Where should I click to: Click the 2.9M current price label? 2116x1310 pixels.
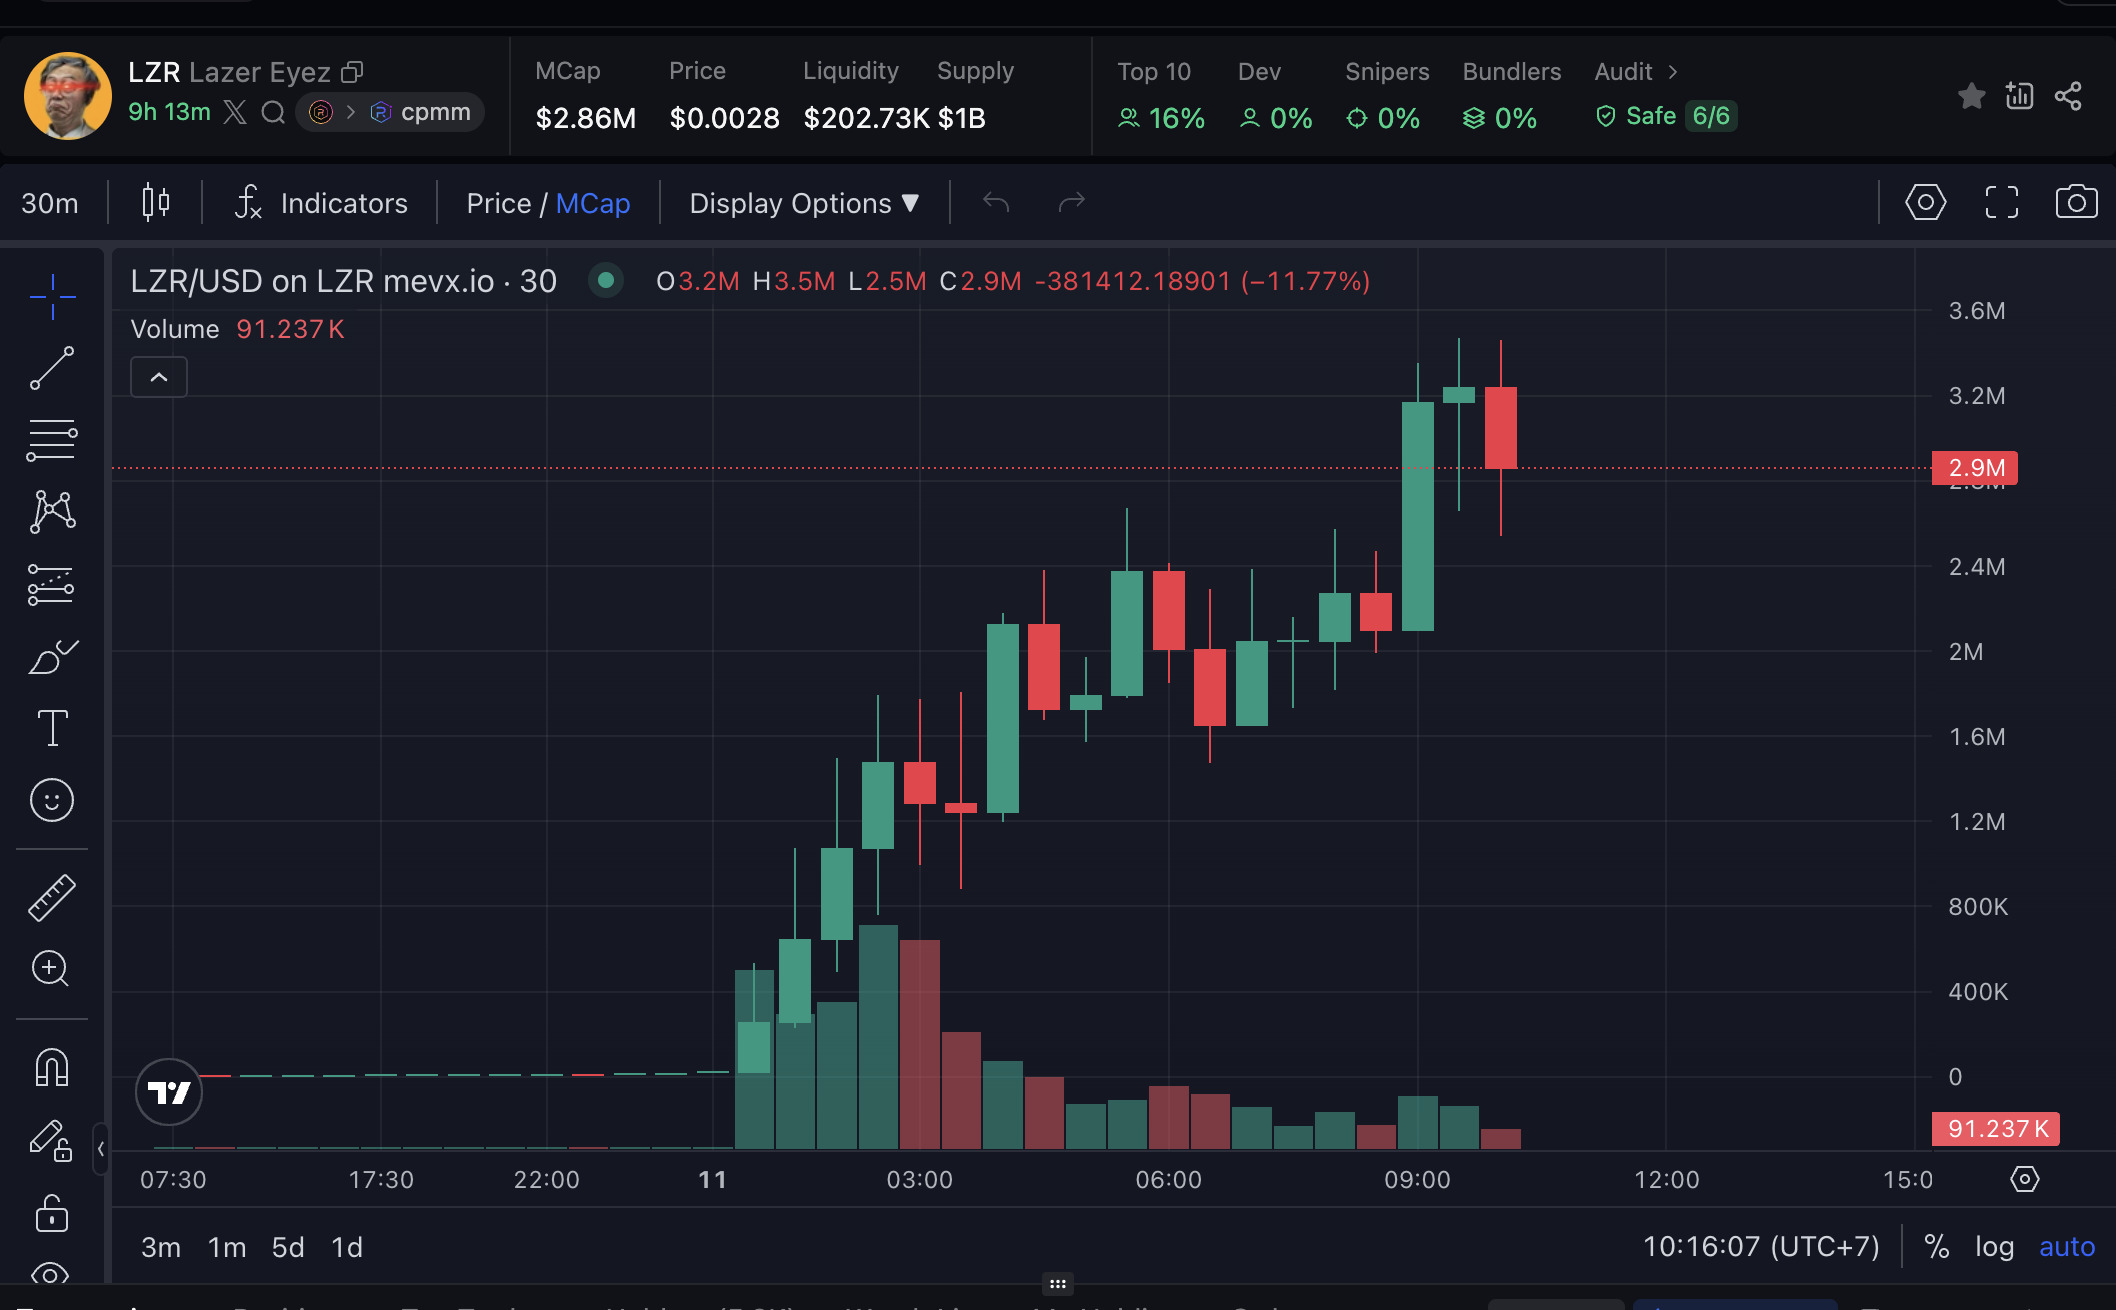(x=1975, y=468)
